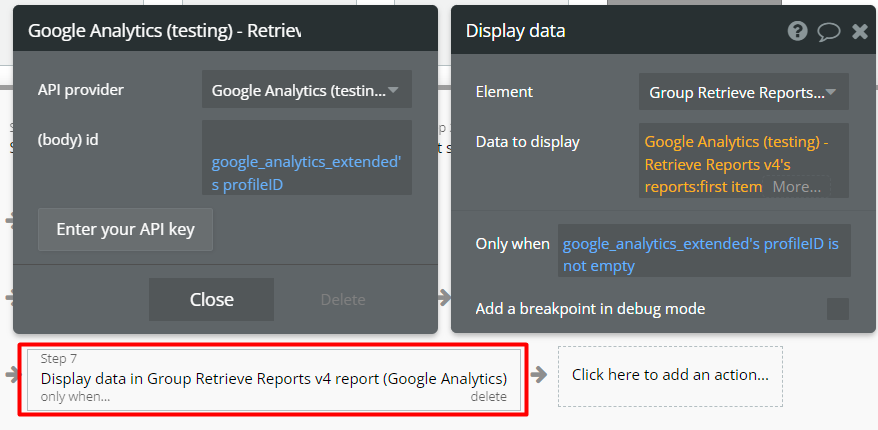This screenshot has height=430, width=878.
Task: Enable breakpoint in debug mode checkbox
Action: (838, 309)
